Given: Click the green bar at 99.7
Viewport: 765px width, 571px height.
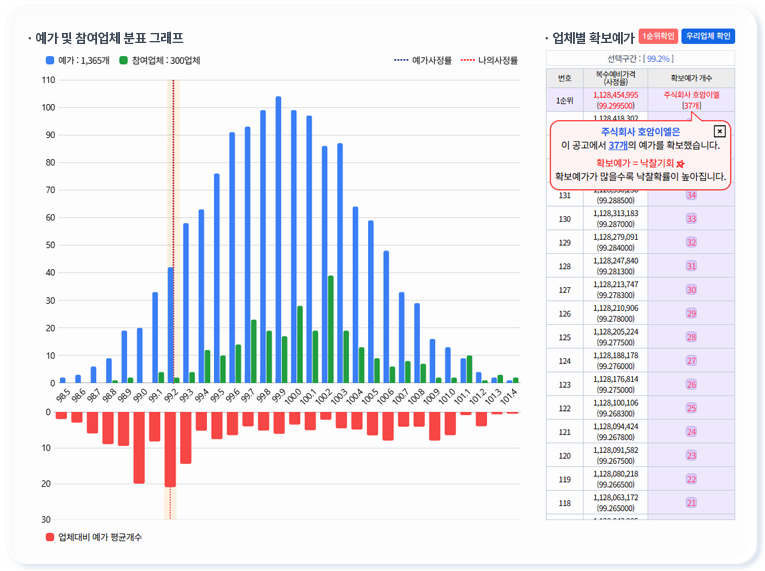Looking at the screenshot, I should pos(253,351).
